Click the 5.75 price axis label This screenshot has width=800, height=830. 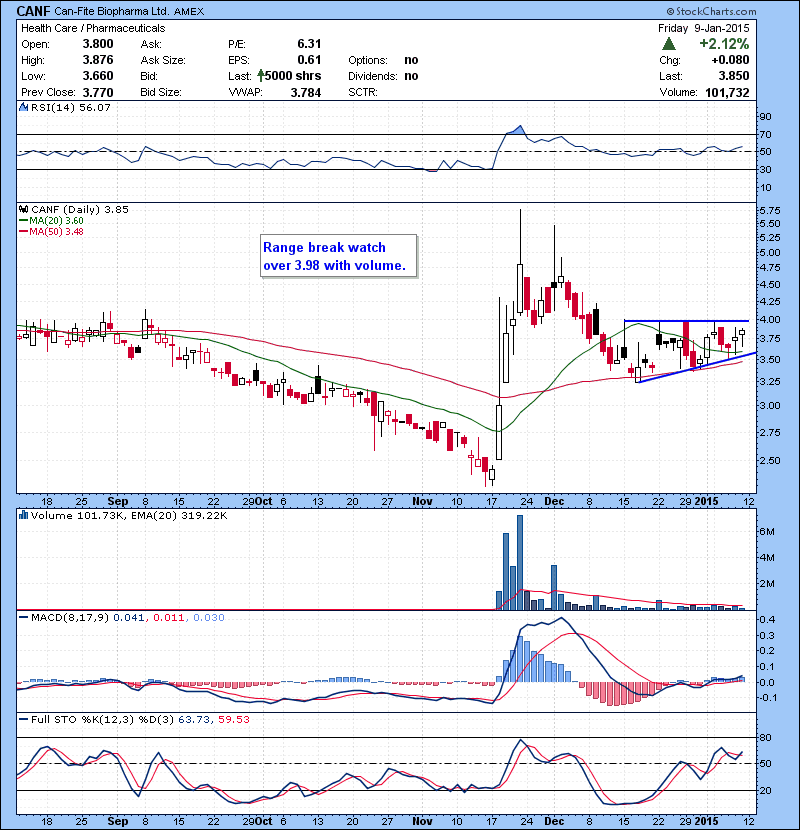[770, 210]
